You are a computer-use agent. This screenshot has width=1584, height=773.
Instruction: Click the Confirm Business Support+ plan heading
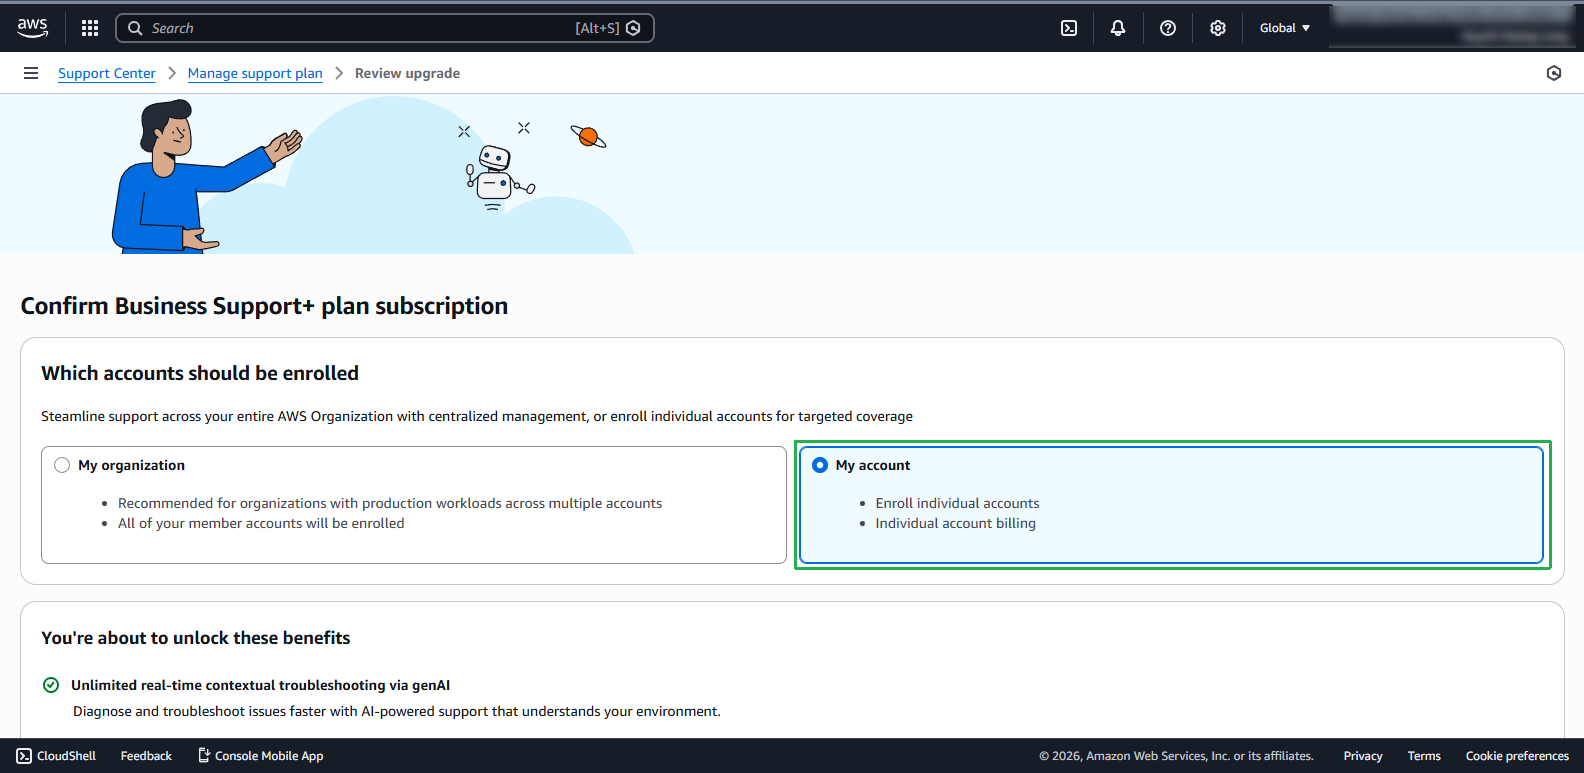tap(264, 306)
